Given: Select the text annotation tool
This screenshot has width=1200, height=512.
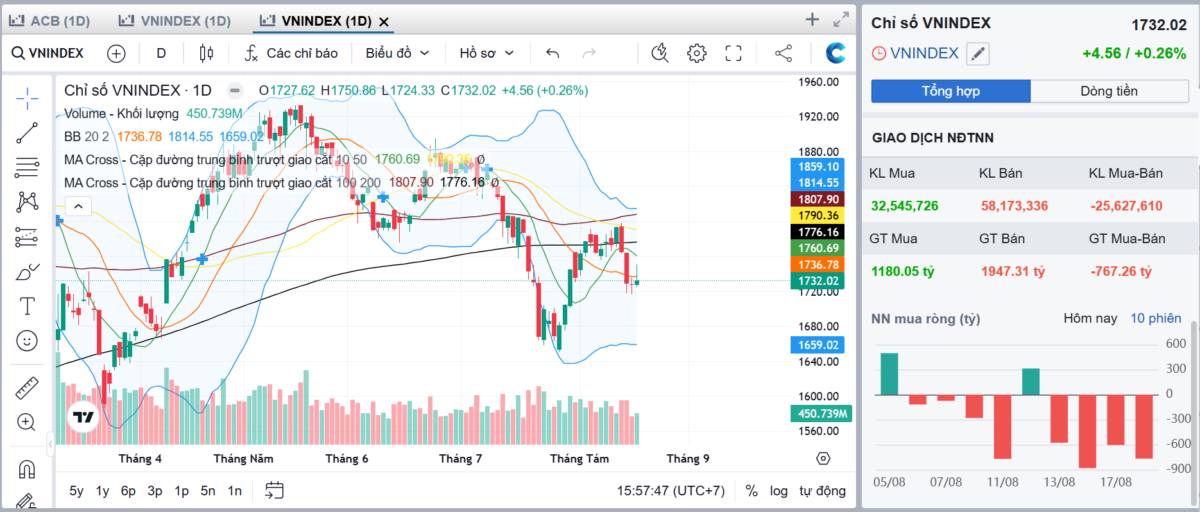Looking at the screenshot, I should click(27, 306).
